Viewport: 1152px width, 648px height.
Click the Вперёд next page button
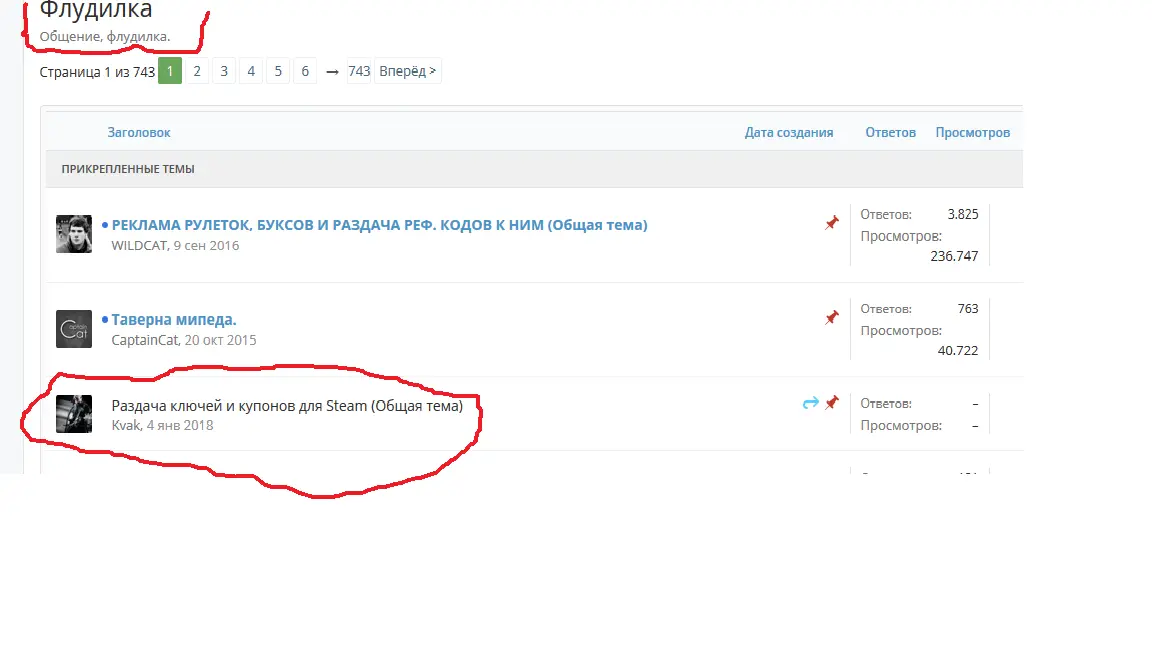[408, 71]
